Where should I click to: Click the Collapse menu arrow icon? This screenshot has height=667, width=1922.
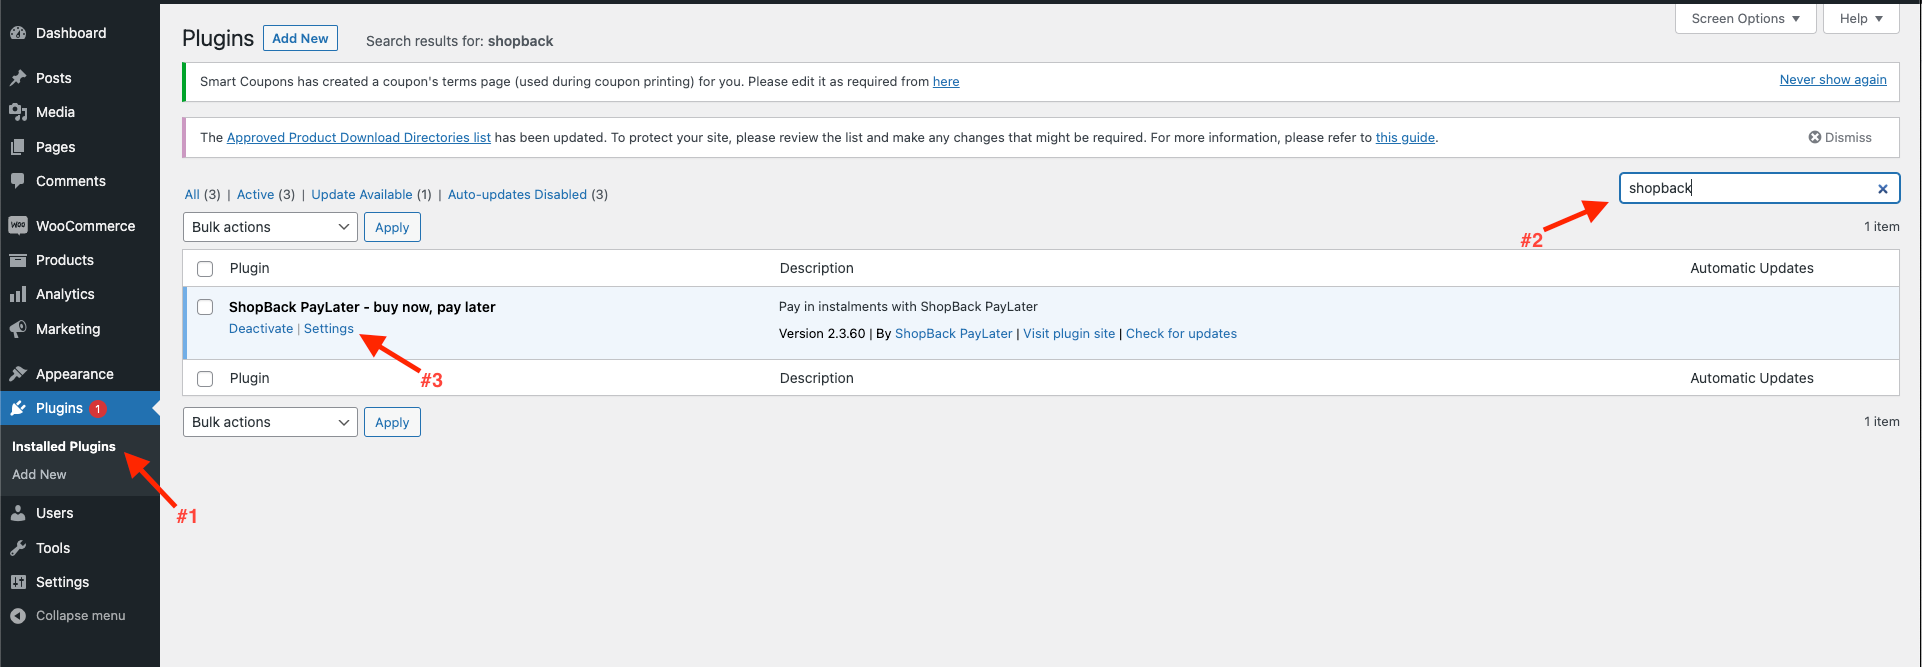coord(18,616)
